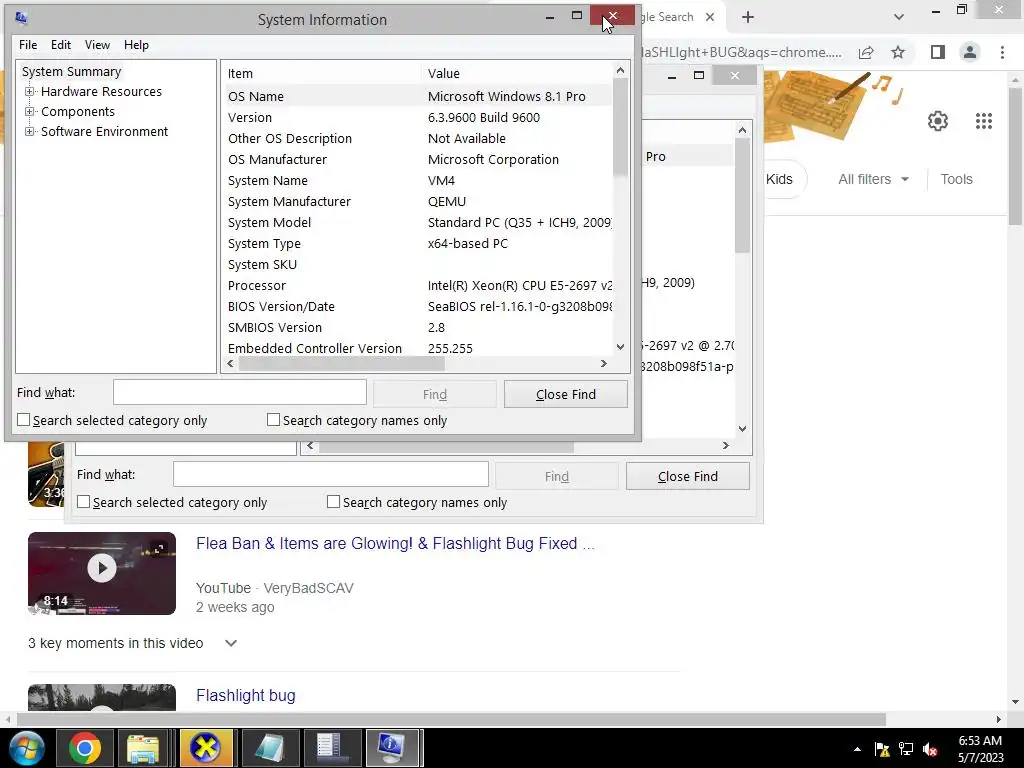Bookmark this page with the star icon
This screenshot has height=768, width=1024.
[x=898, y=52]
